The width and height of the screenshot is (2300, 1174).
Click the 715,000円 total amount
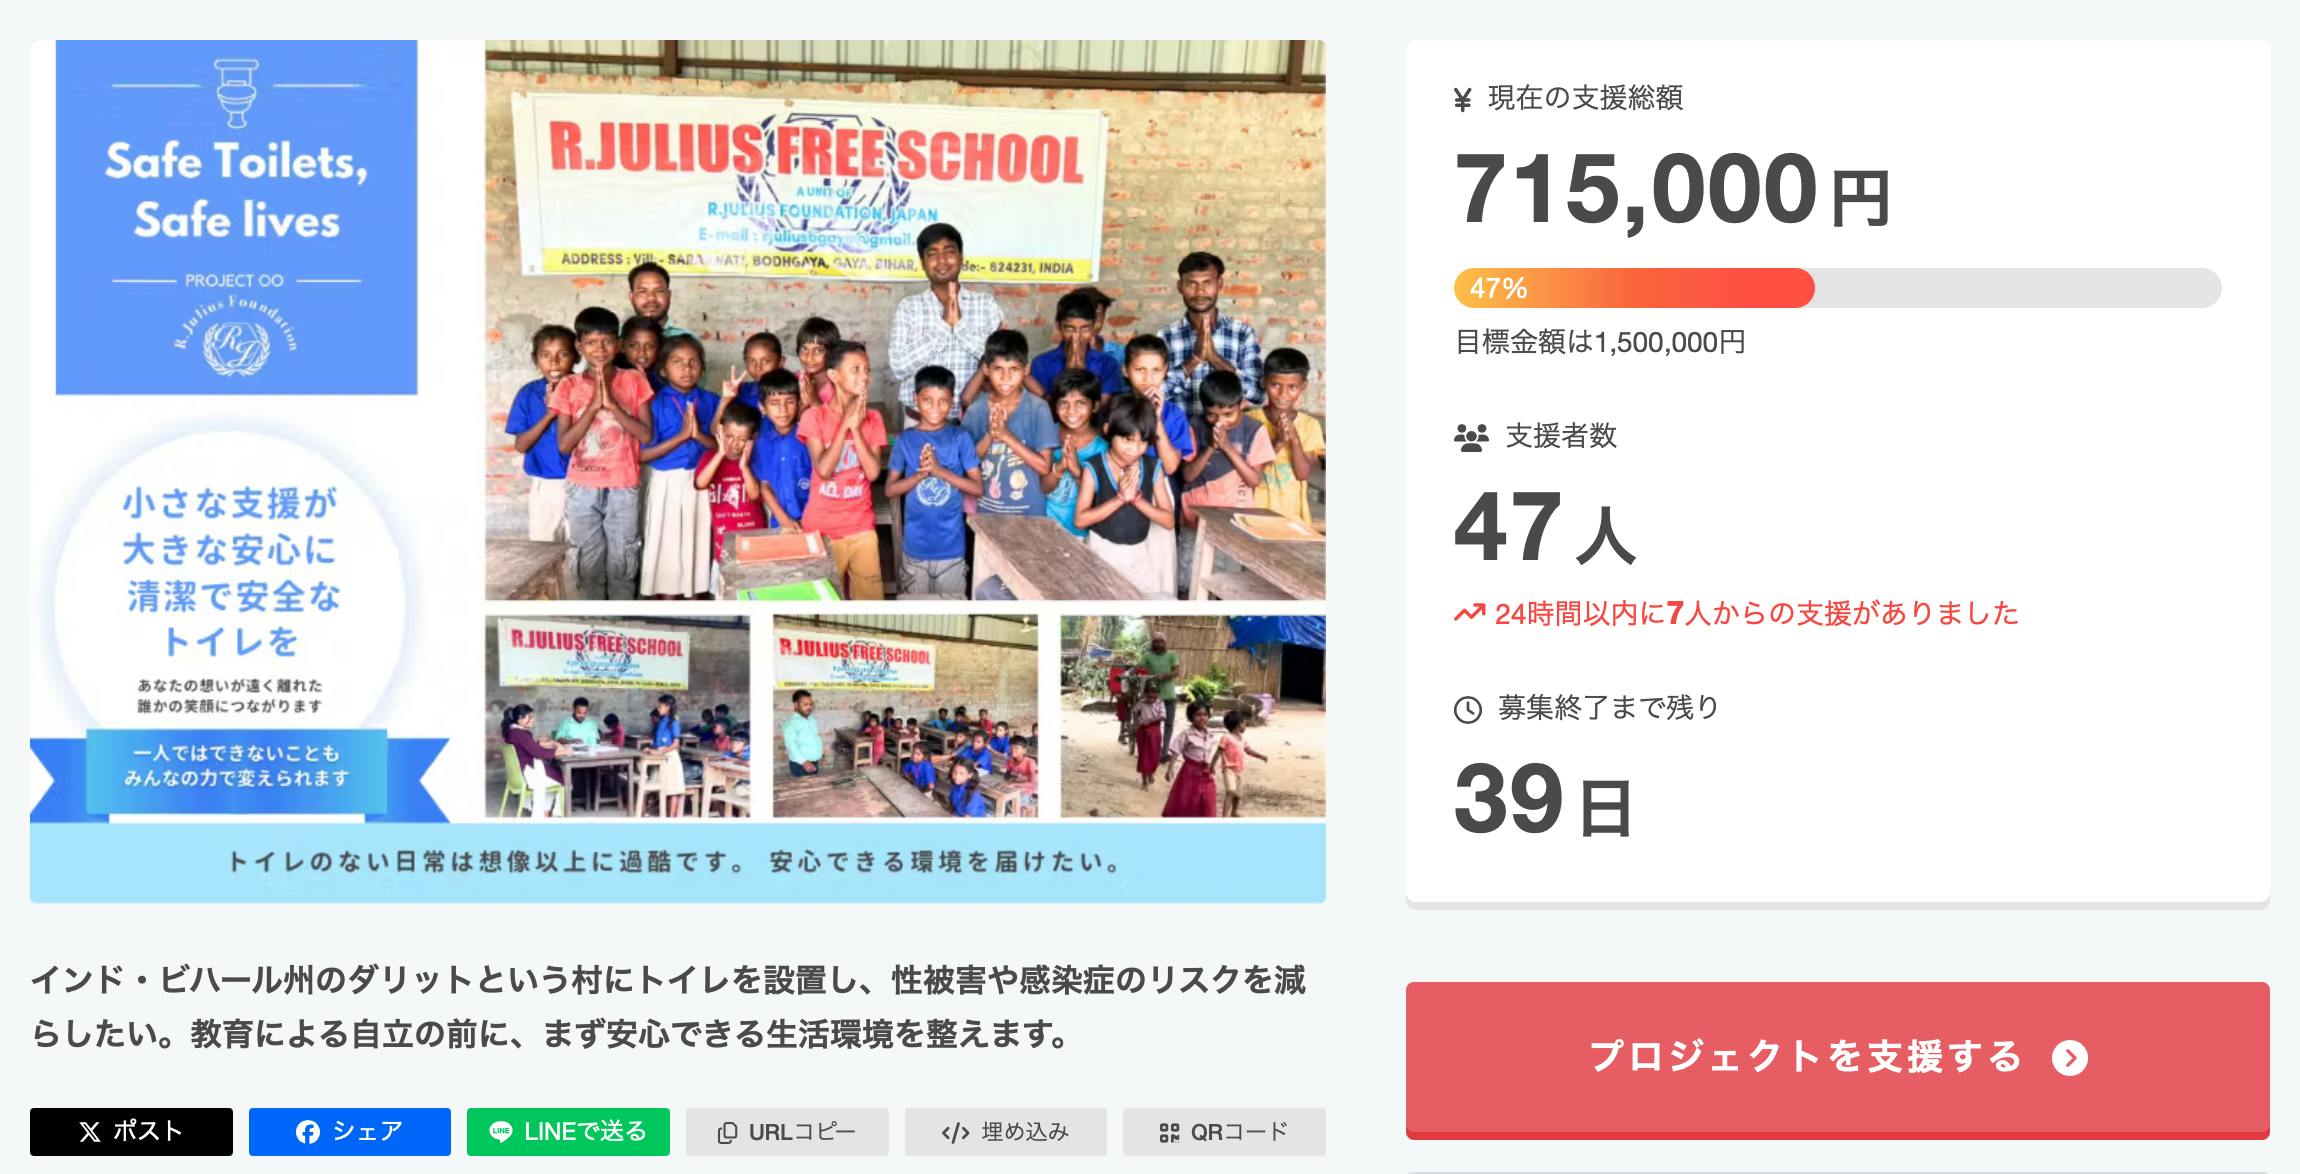(x=1671, y=190)
